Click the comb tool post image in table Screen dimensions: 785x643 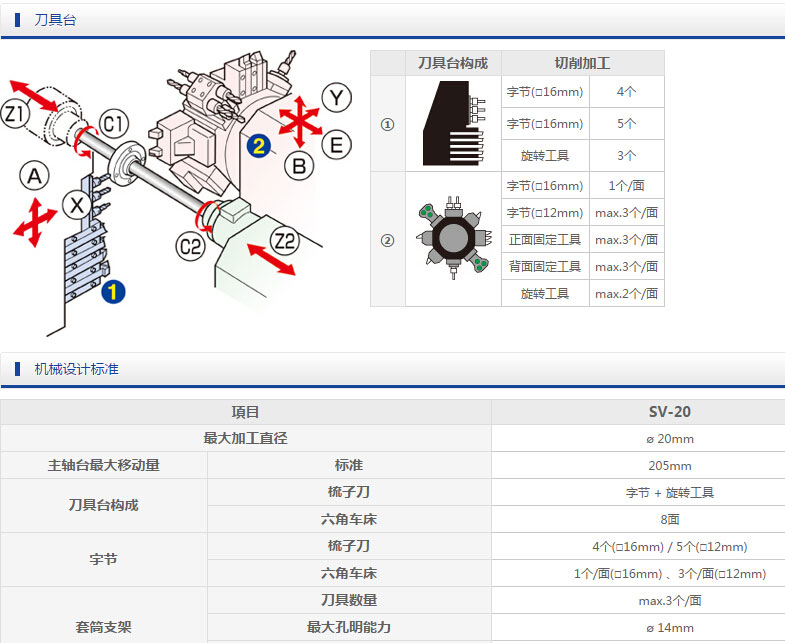point(452,124)
